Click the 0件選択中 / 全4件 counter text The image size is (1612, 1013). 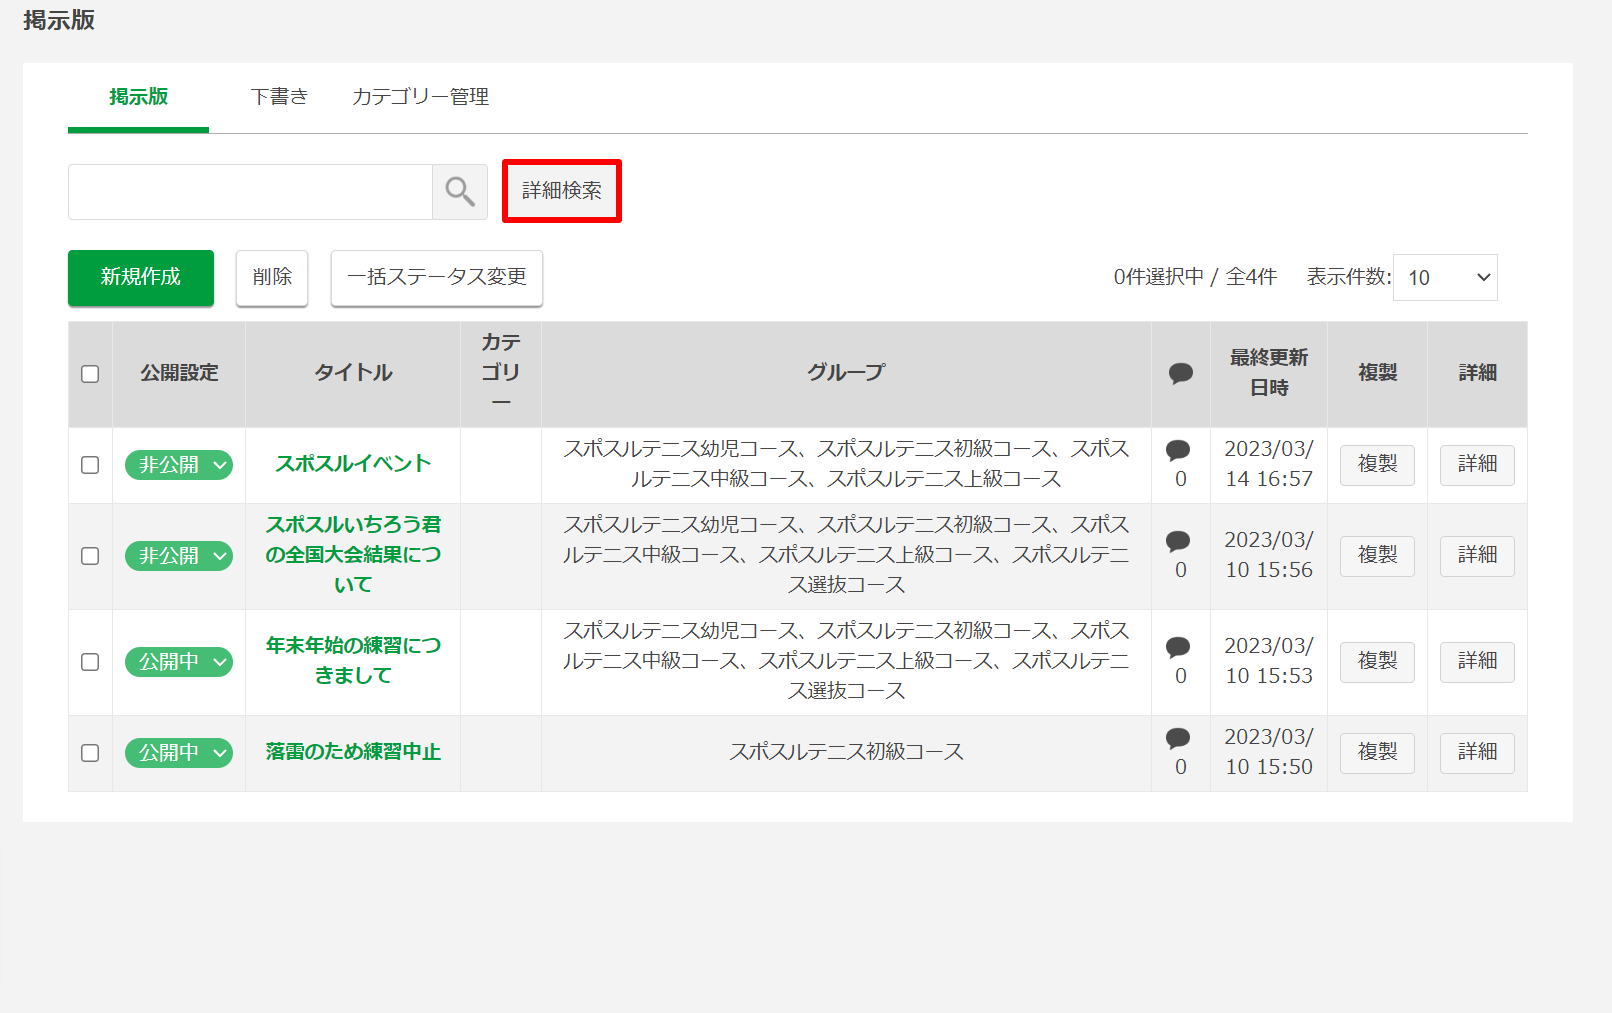1195,277
